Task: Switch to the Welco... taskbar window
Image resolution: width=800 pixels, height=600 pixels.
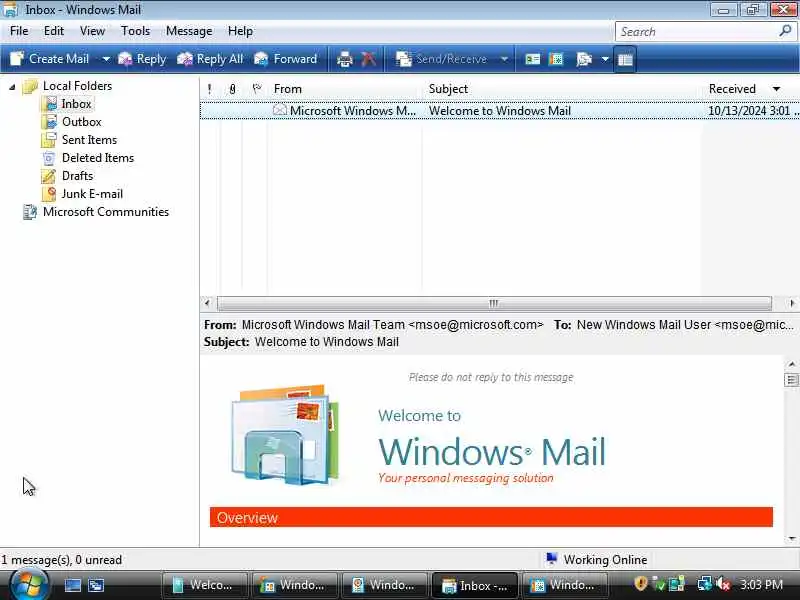Action: point(205,585)
